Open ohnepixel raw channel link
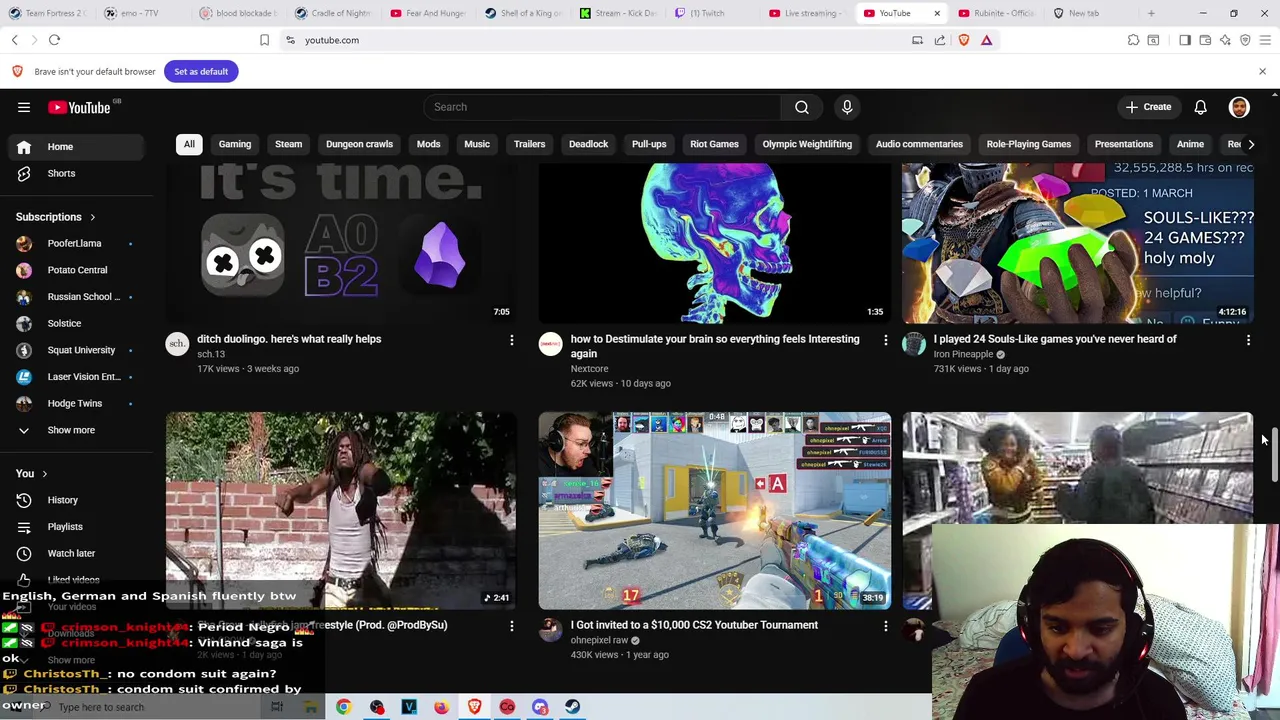The image size is (1280, 720). click(x=599, y=640)
